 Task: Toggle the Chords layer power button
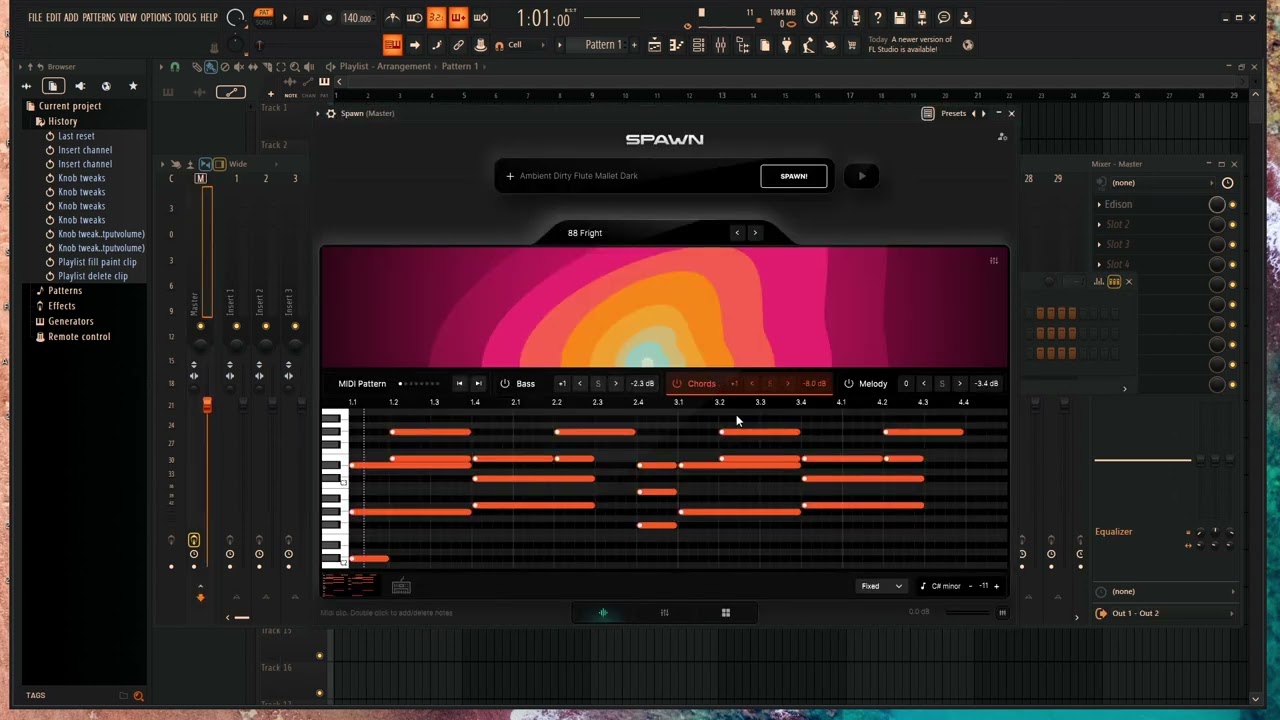pos(677,384)
